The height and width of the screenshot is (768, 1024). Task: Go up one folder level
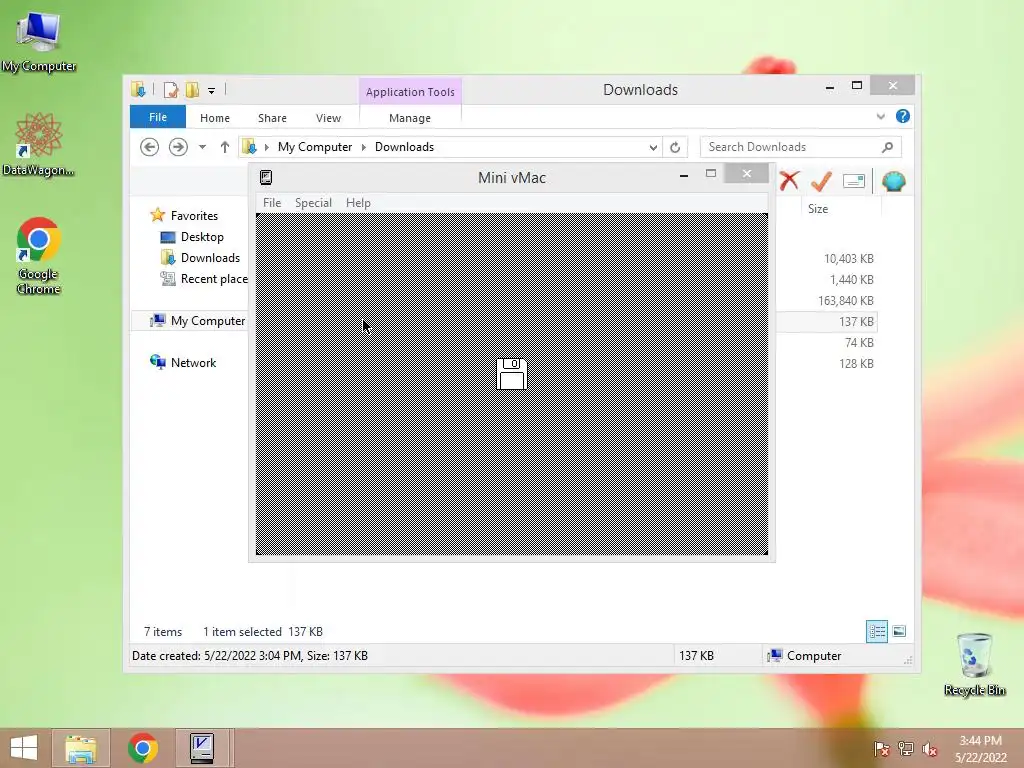tap(225, 147)
